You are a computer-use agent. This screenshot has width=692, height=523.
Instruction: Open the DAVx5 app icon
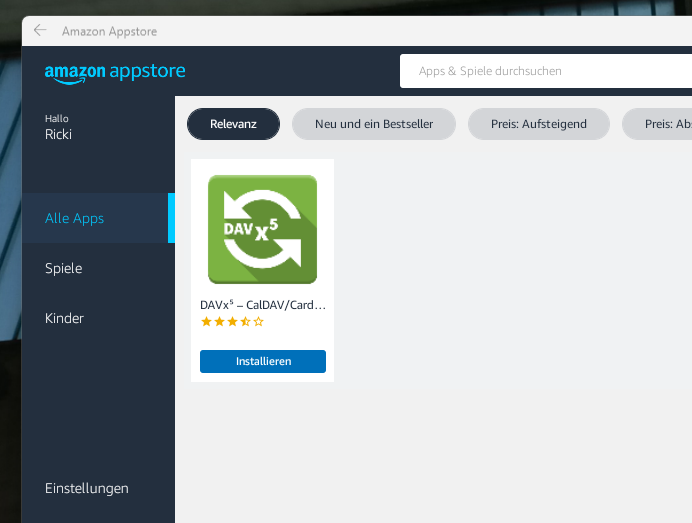(x=263, y=230)
